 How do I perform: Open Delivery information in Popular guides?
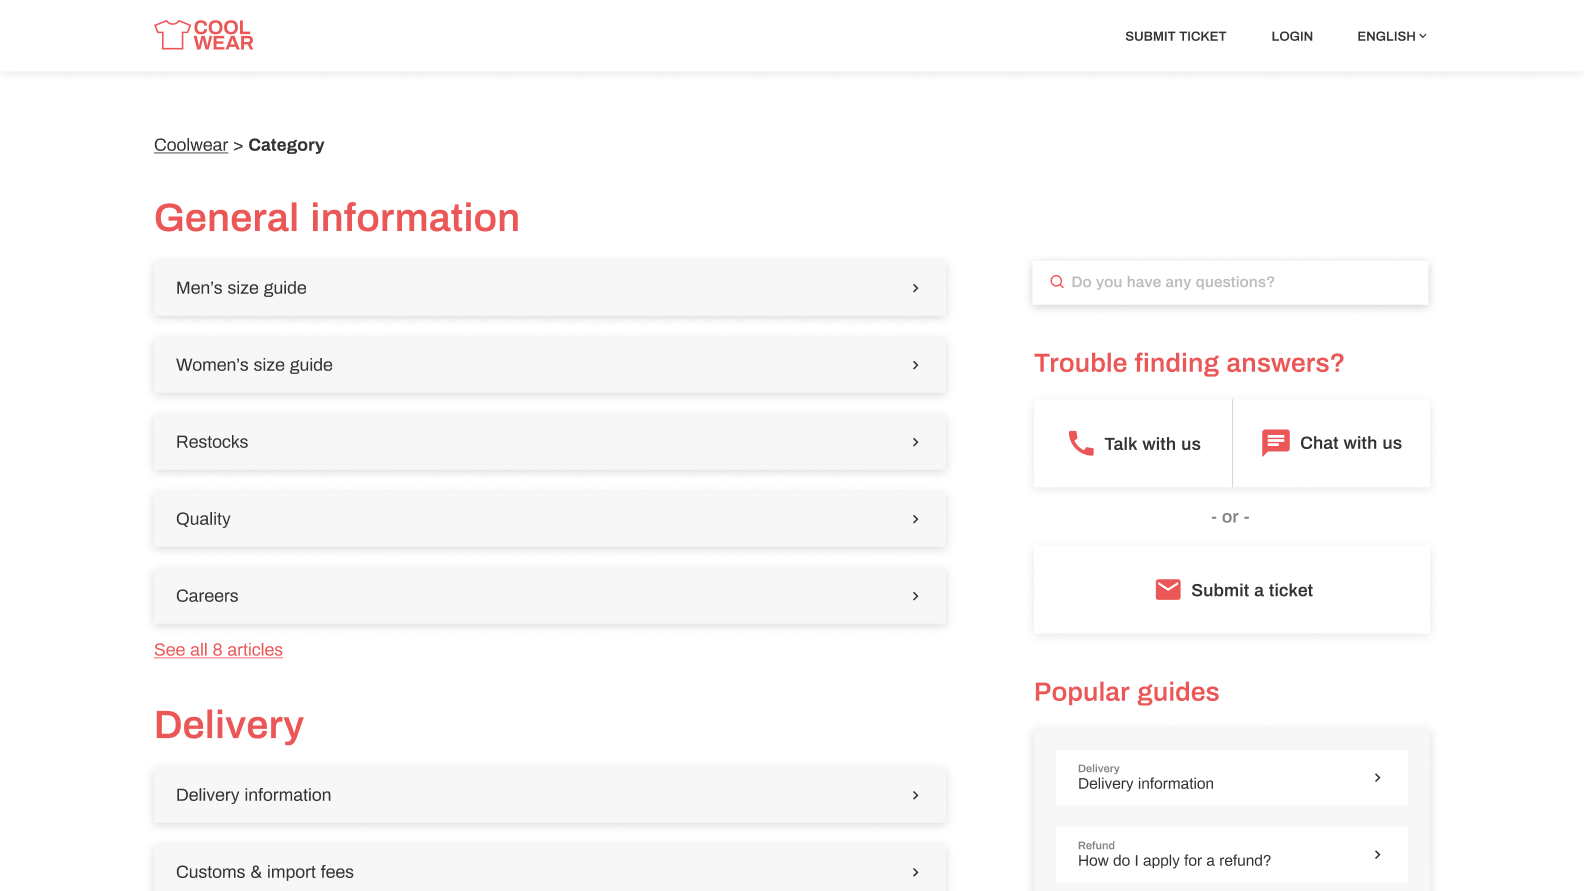point(1231,777)
